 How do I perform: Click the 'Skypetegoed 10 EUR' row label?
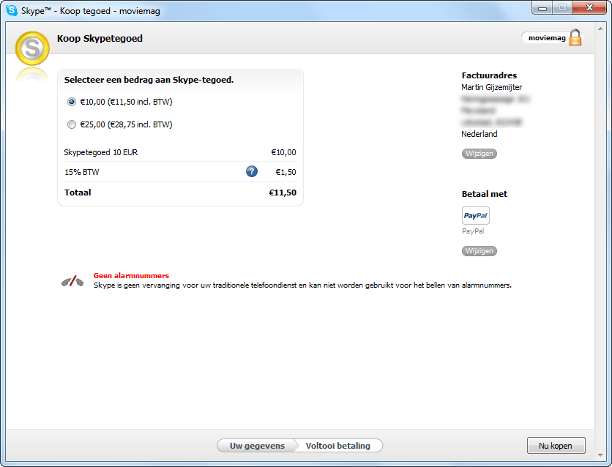[101, 152]
